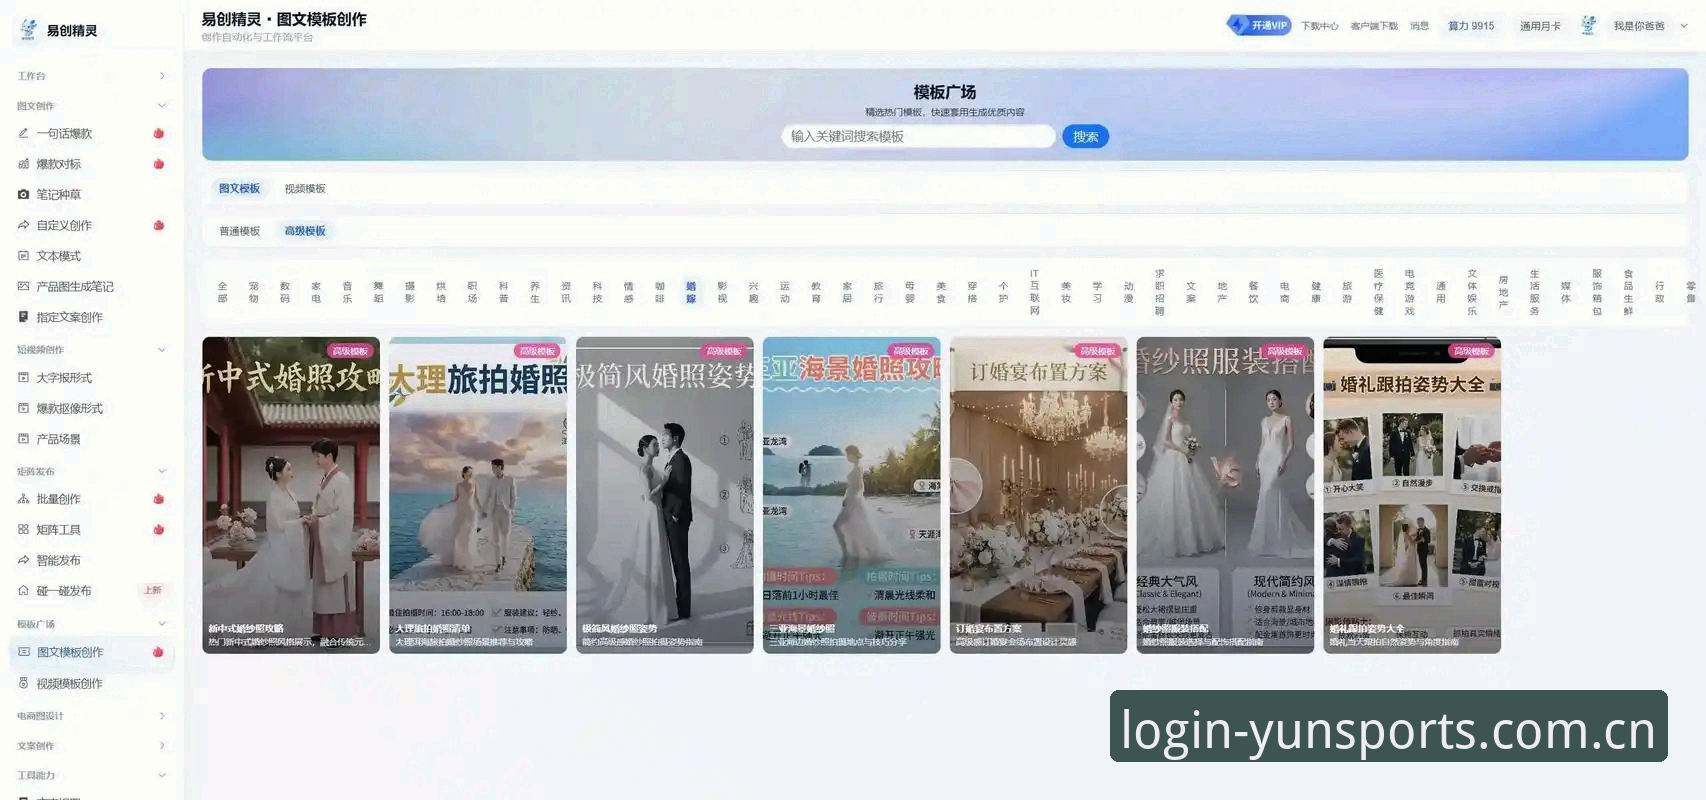Expand the 工作台 section chevron
Viewport: 1706px width, 800px height.
coord(162,76)
